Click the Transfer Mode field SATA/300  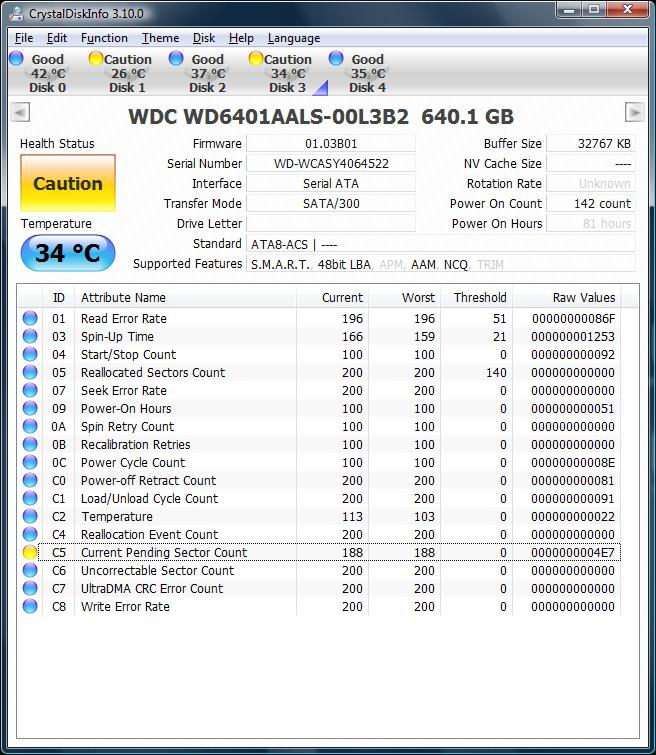[331, 203]
